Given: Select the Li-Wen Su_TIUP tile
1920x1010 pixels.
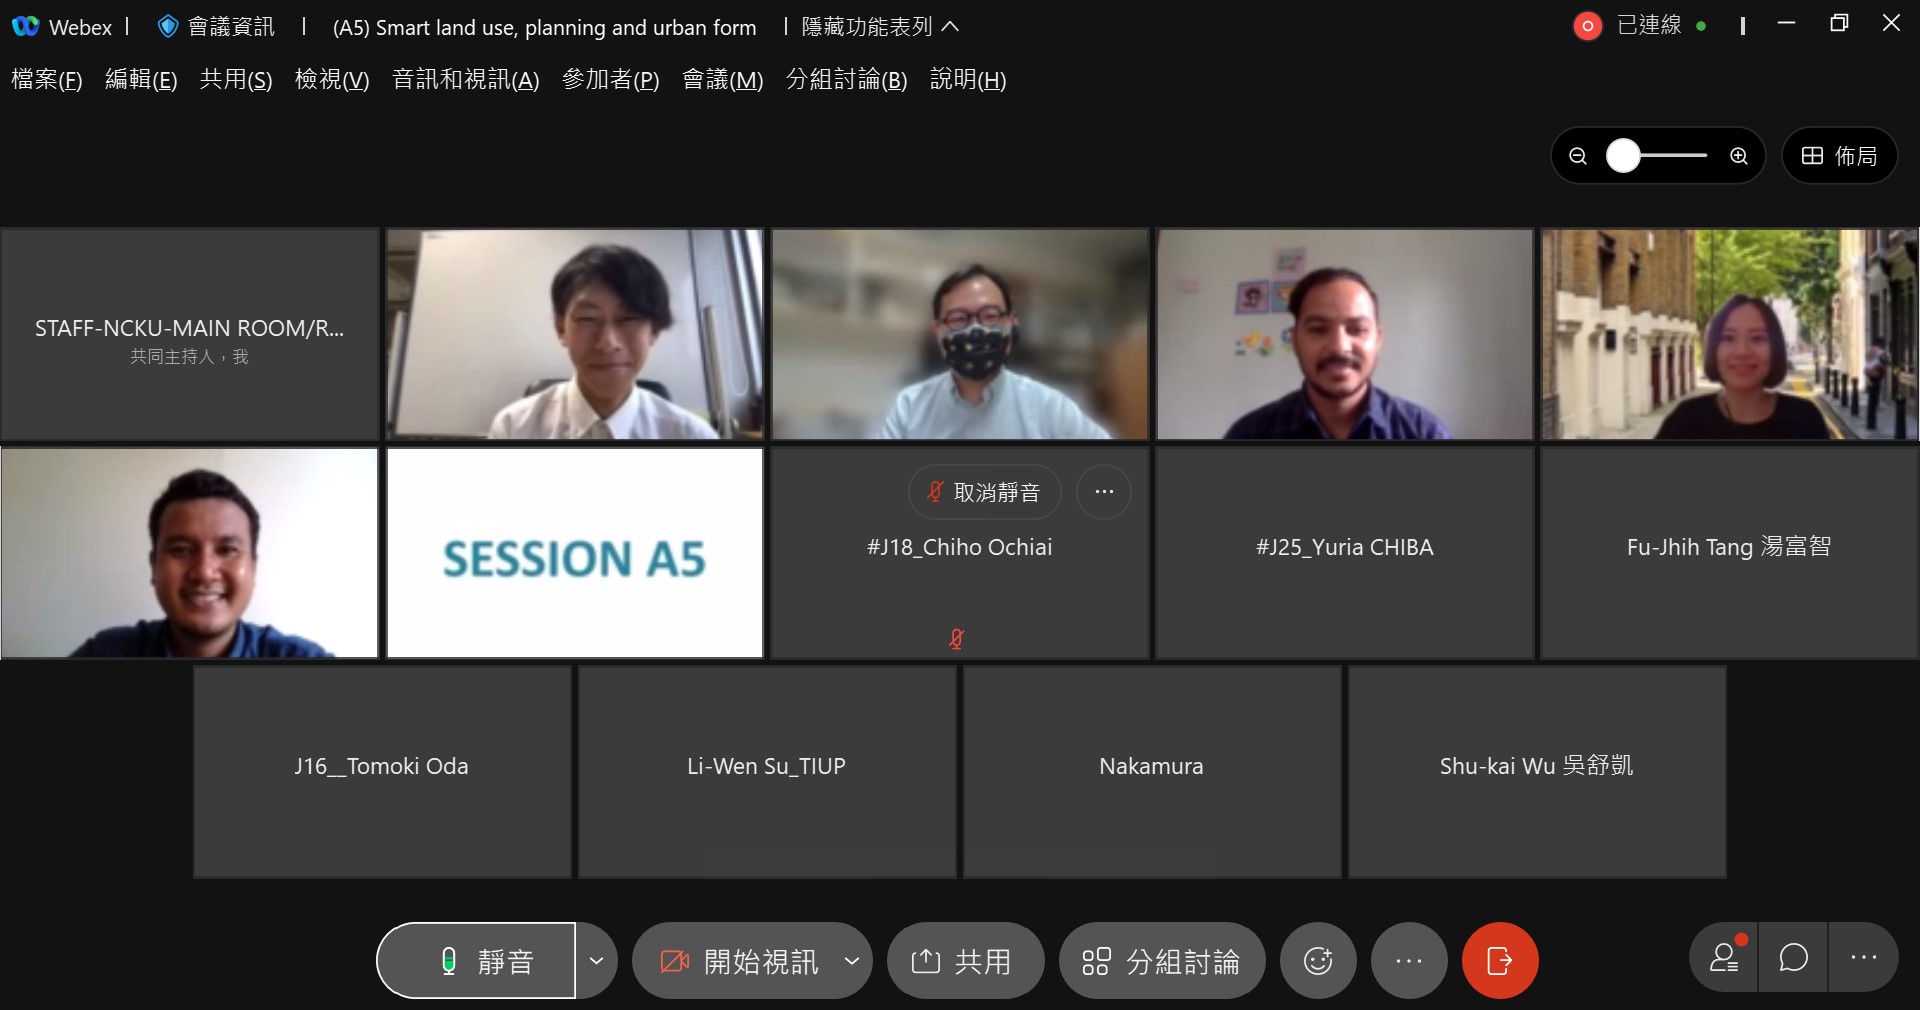Looking at the screenshot, I should [767, 772].
